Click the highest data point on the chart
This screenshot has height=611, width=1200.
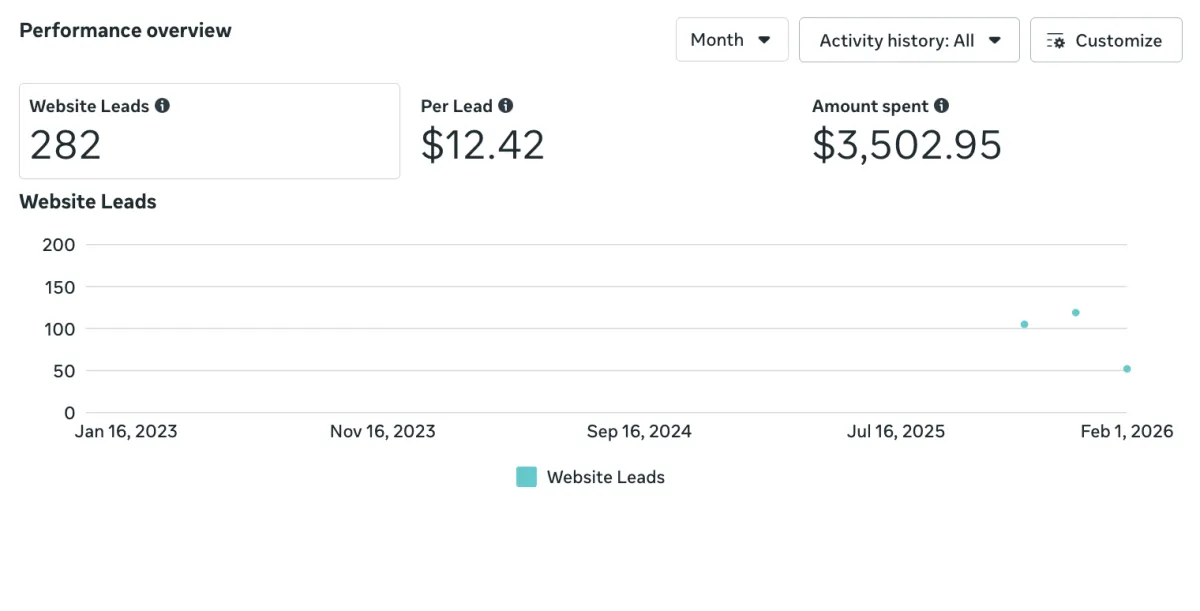tap(1076, 313)
